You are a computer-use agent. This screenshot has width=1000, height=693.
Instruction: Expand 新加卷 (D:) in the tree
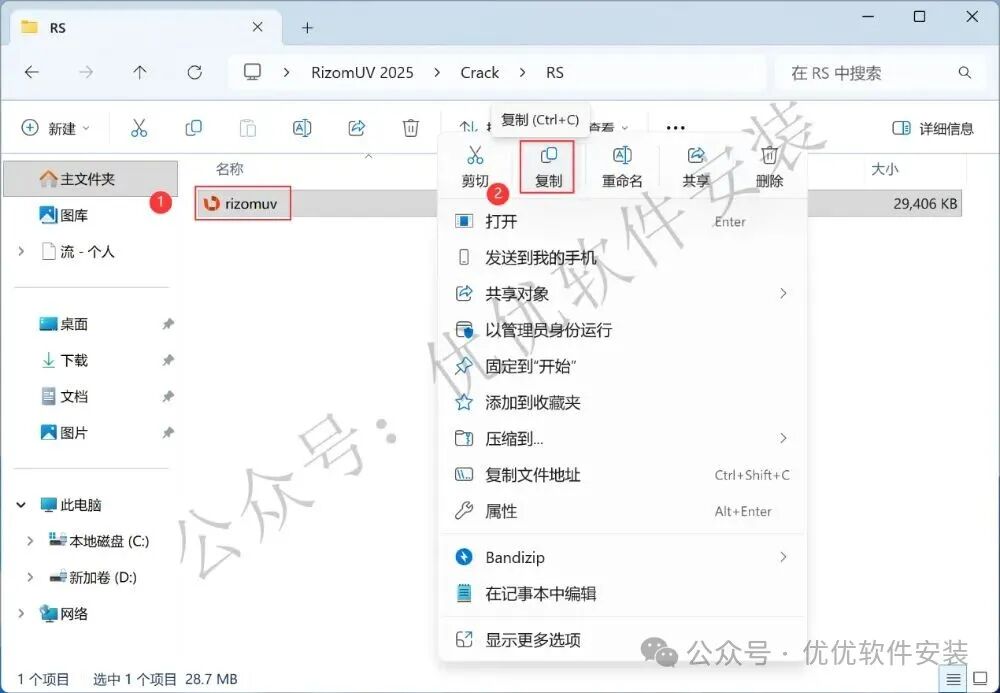(x=30, y=578)
